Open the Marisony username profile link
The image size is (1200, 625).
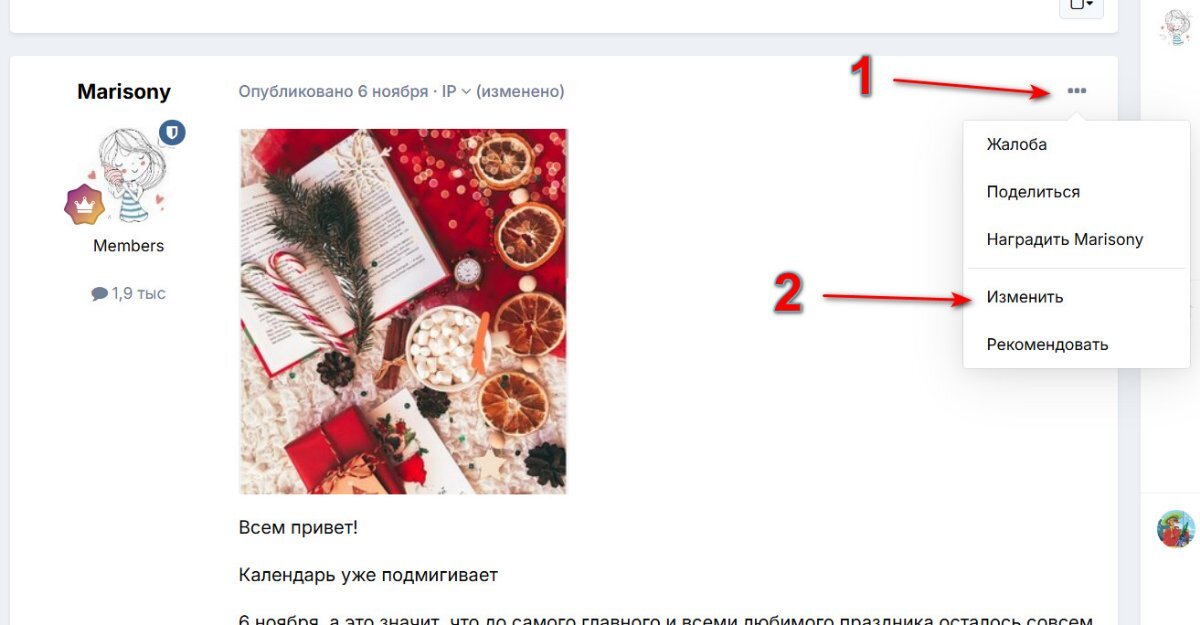[124, 91]
